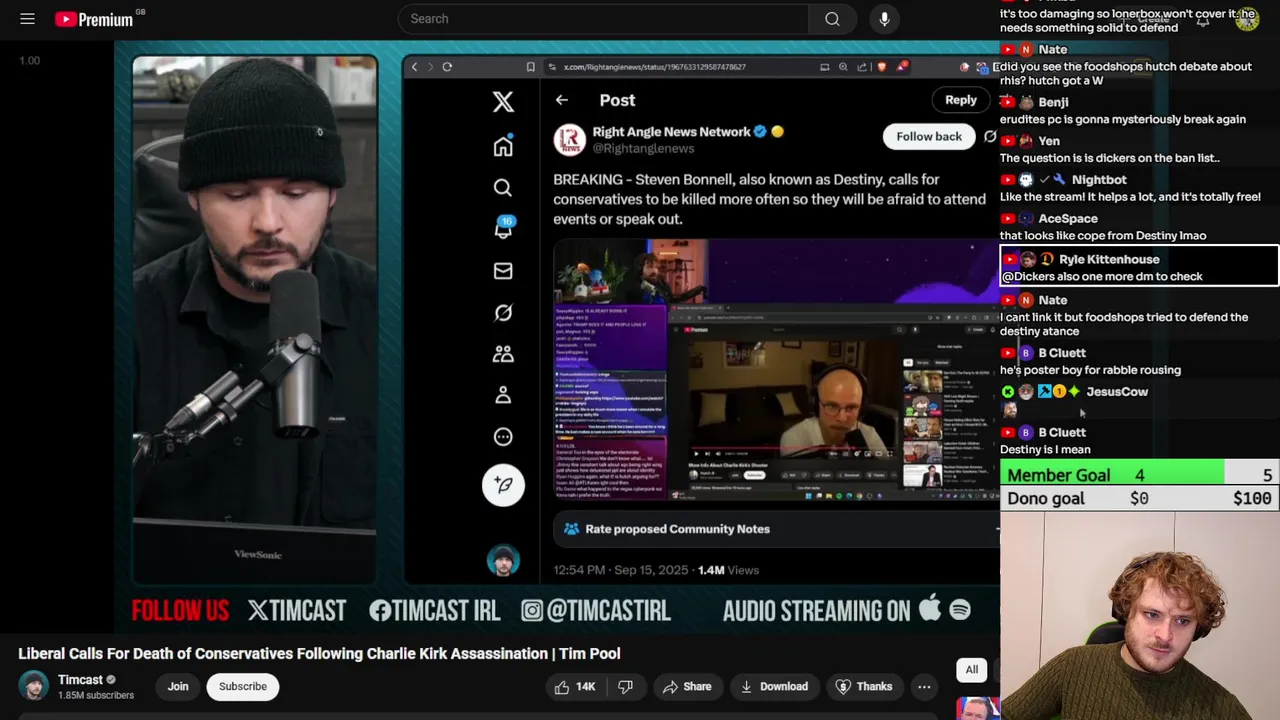Image resolution: width=1280 pixels, height=720 pixels.
Task: Open X Profile person icon
Action: point(503,396)
